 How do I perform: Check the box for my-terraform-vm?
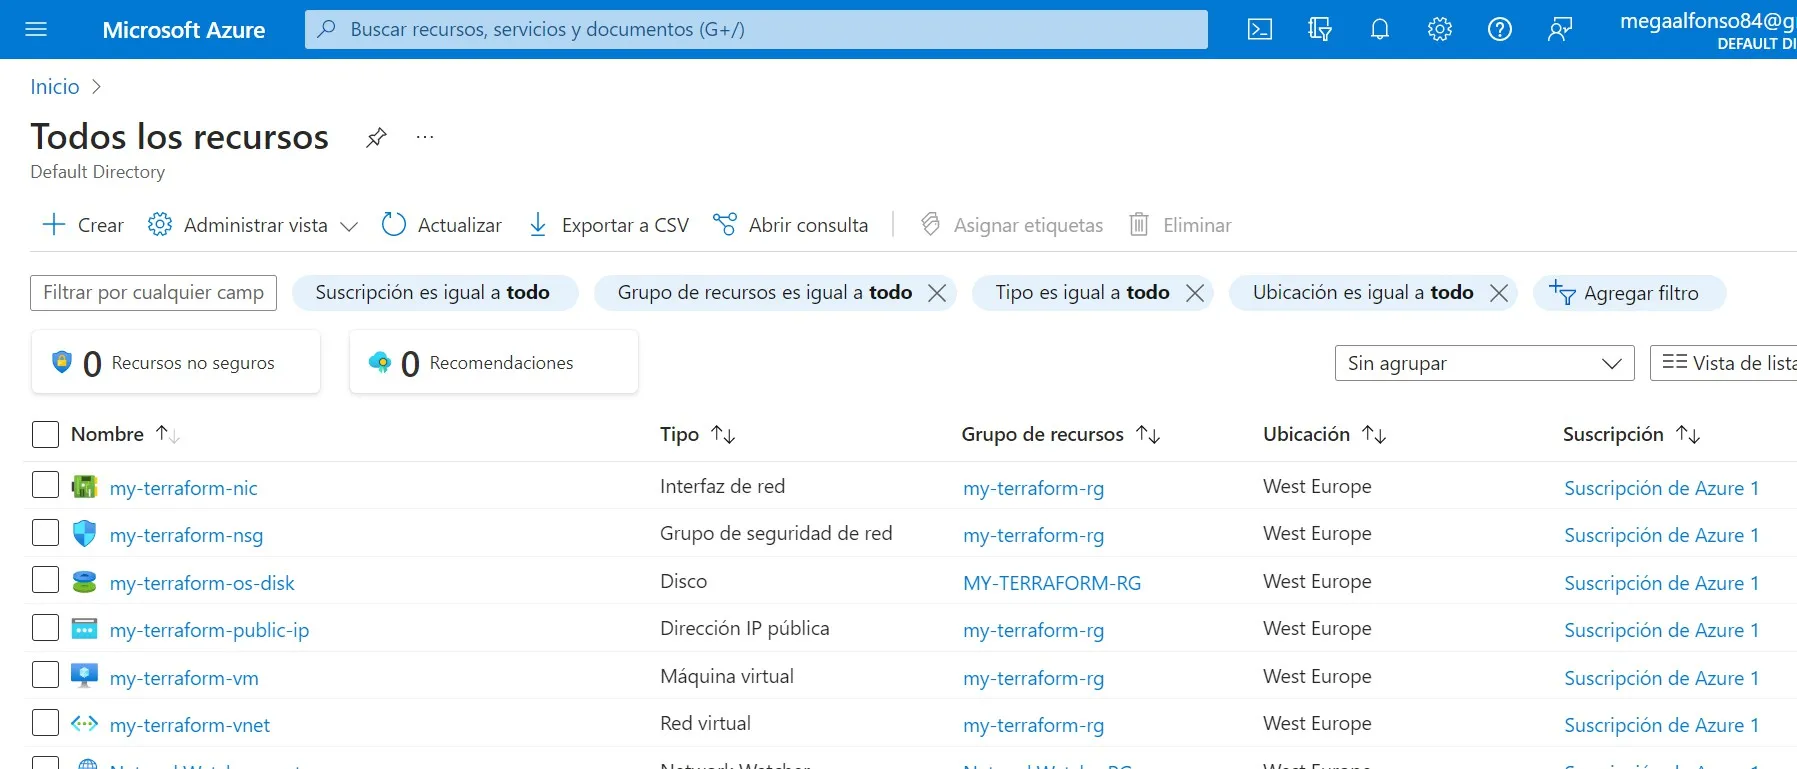(46, 675)
